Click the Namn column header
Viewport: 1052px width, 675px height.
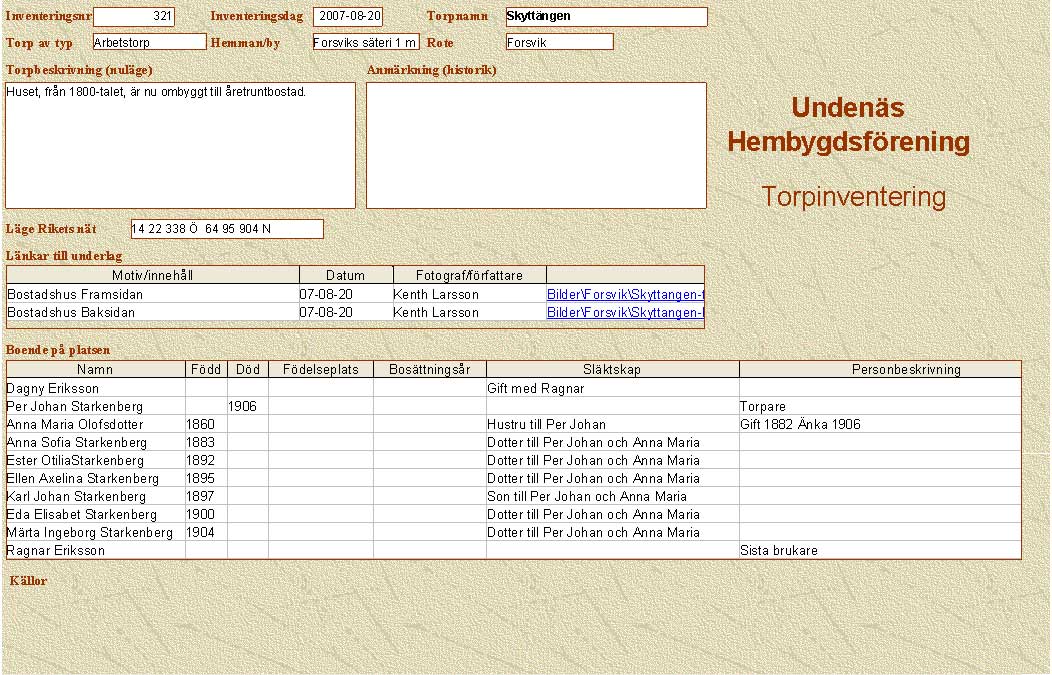tap(95, 370)
